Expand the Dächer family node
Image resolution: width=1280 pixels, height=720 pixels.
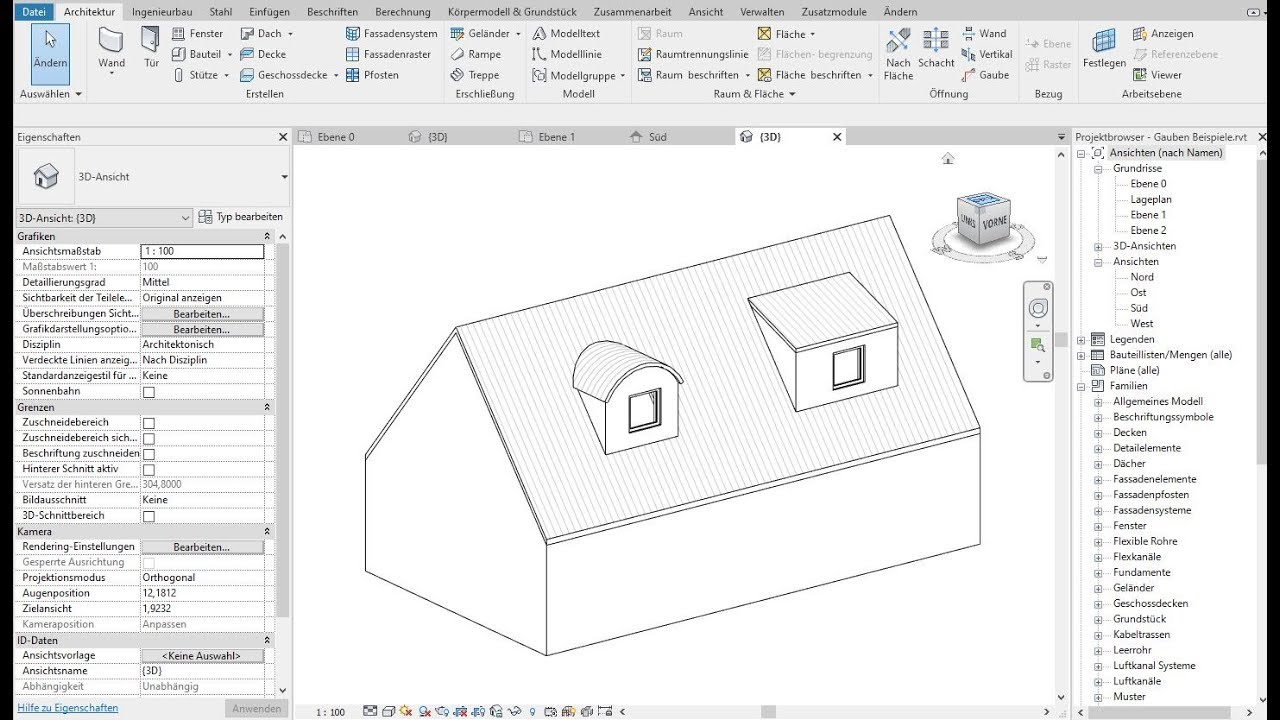point(1098,464)
